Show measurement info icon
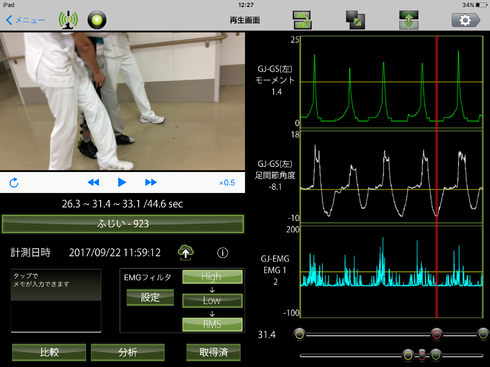This screenshot has height=367, width=490. point(223,253)
